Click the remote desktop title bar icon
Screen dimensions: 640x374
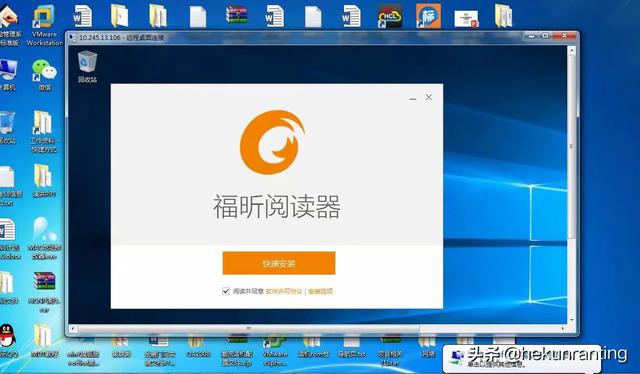[72, 38]
